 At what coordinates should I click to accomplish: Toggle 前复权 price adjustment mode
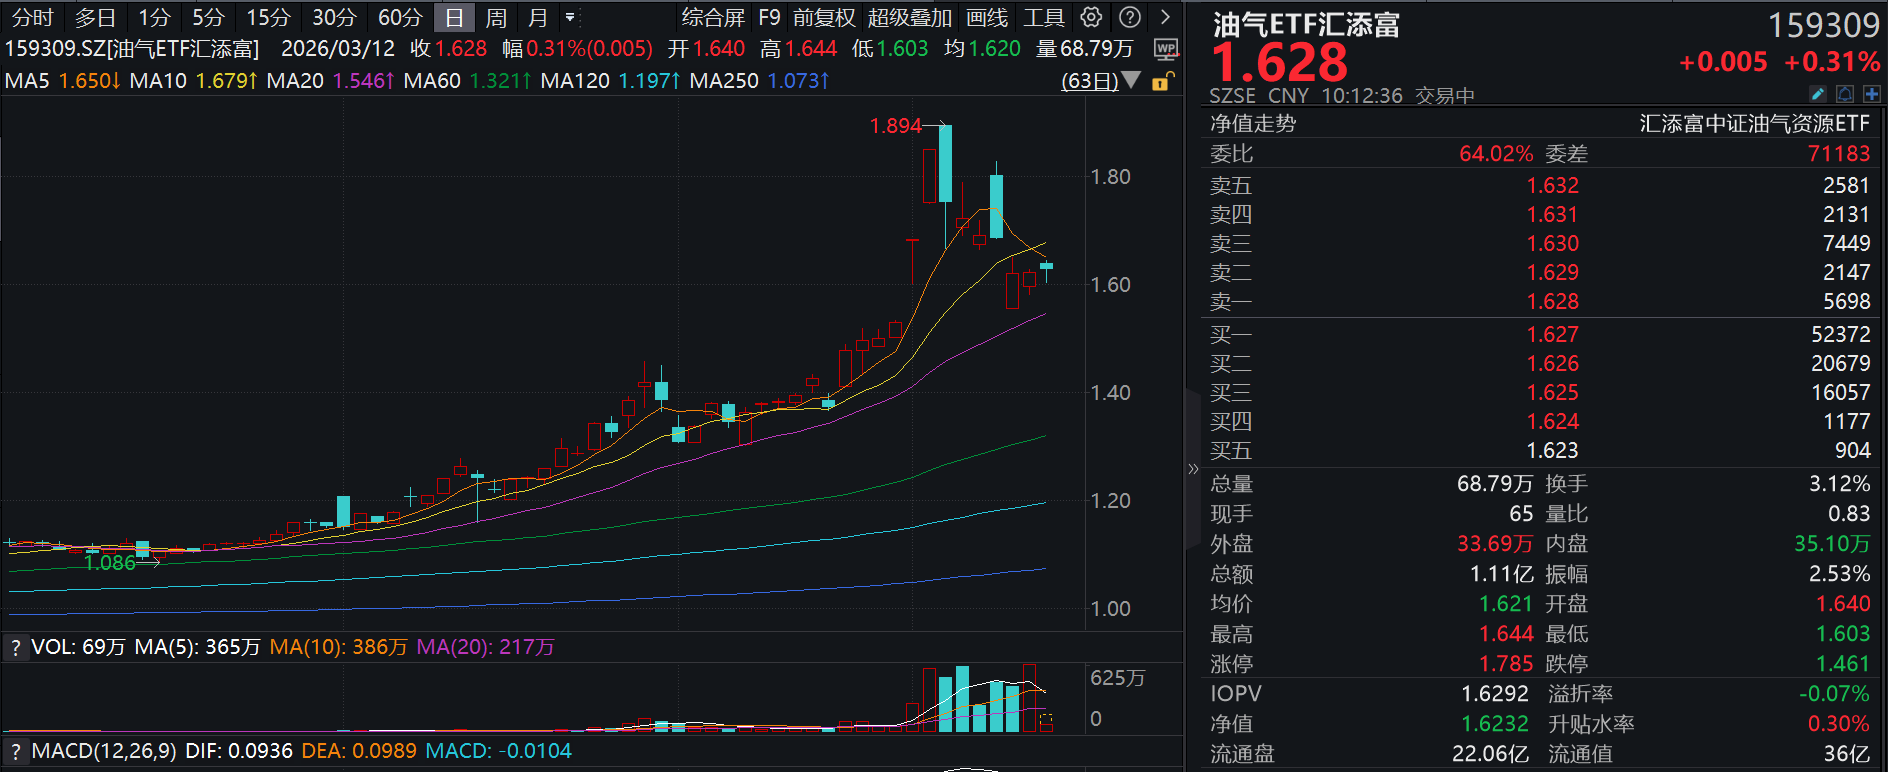pyautogui.click(x=824, y=18)
